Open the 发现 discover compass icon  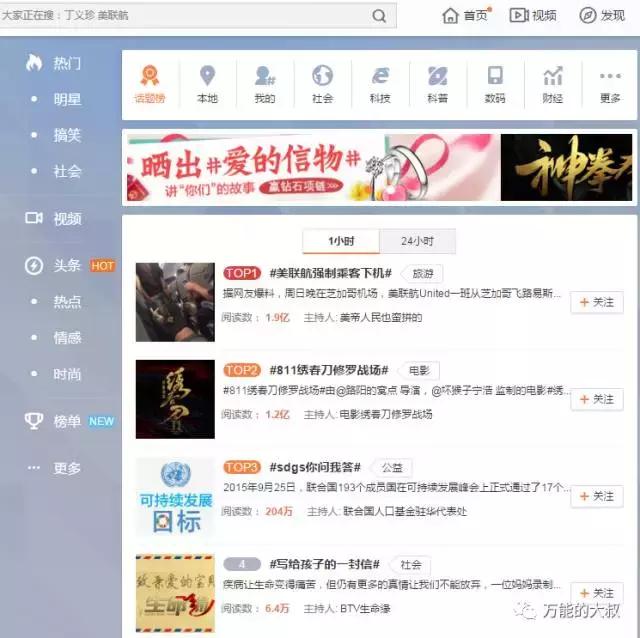coord(587,16)
